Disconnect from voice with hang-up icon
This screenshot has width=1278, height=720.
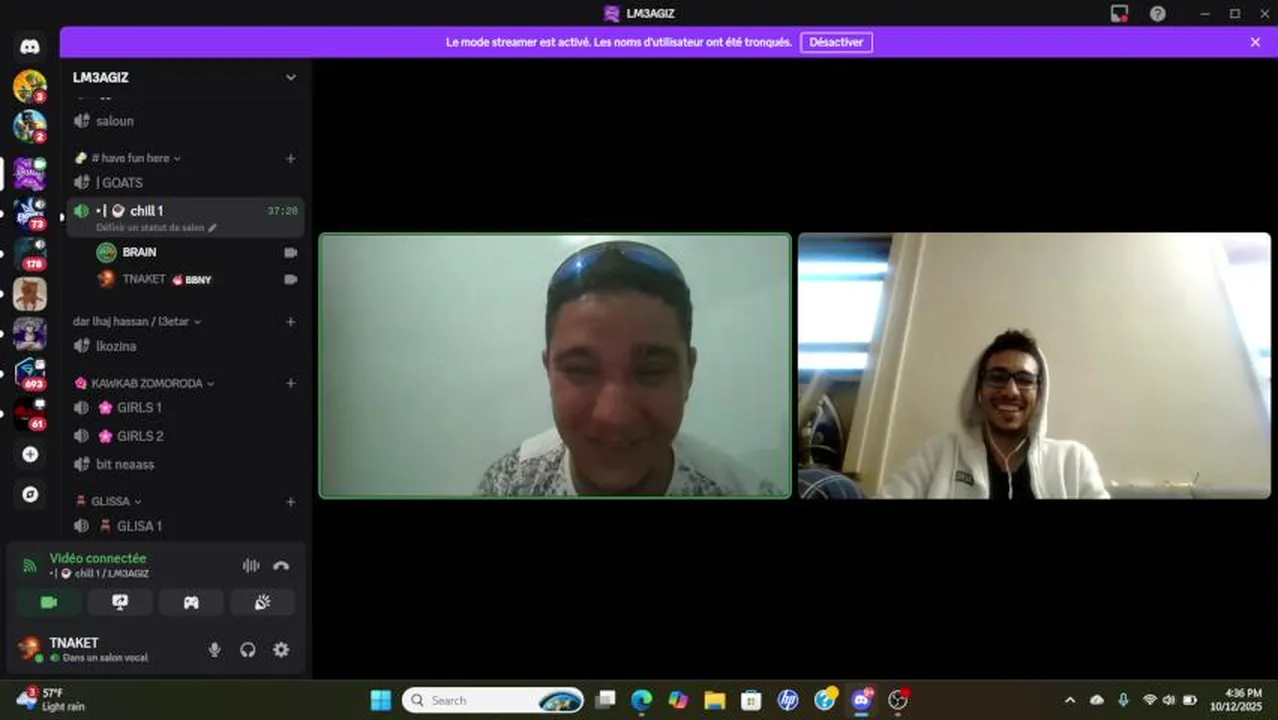click(281, 565)
